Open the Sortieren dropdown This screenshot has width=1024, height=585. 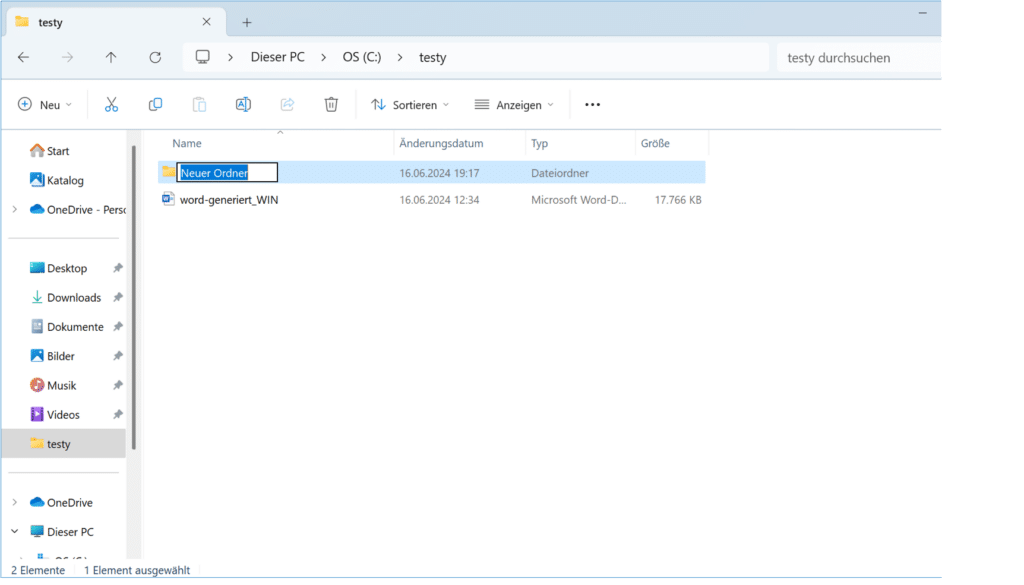point(410,104)
